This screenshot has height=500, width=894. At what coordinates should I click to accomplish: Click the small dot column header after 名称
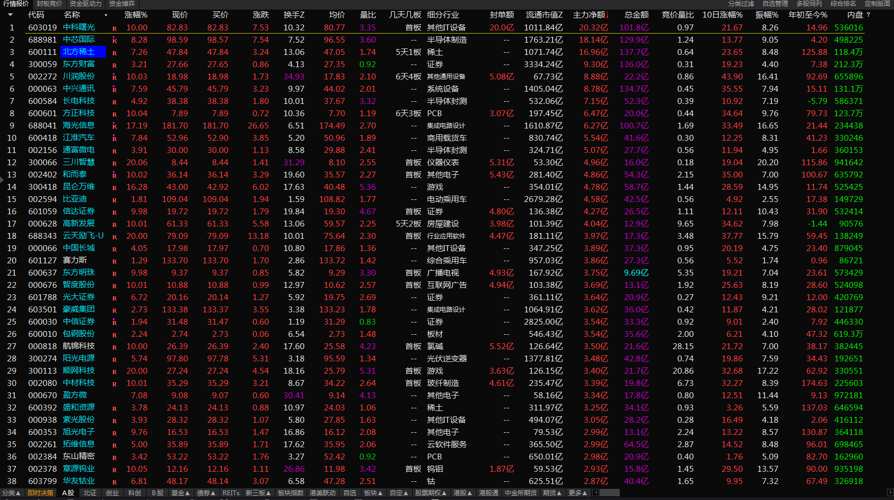tap(105, 15)
